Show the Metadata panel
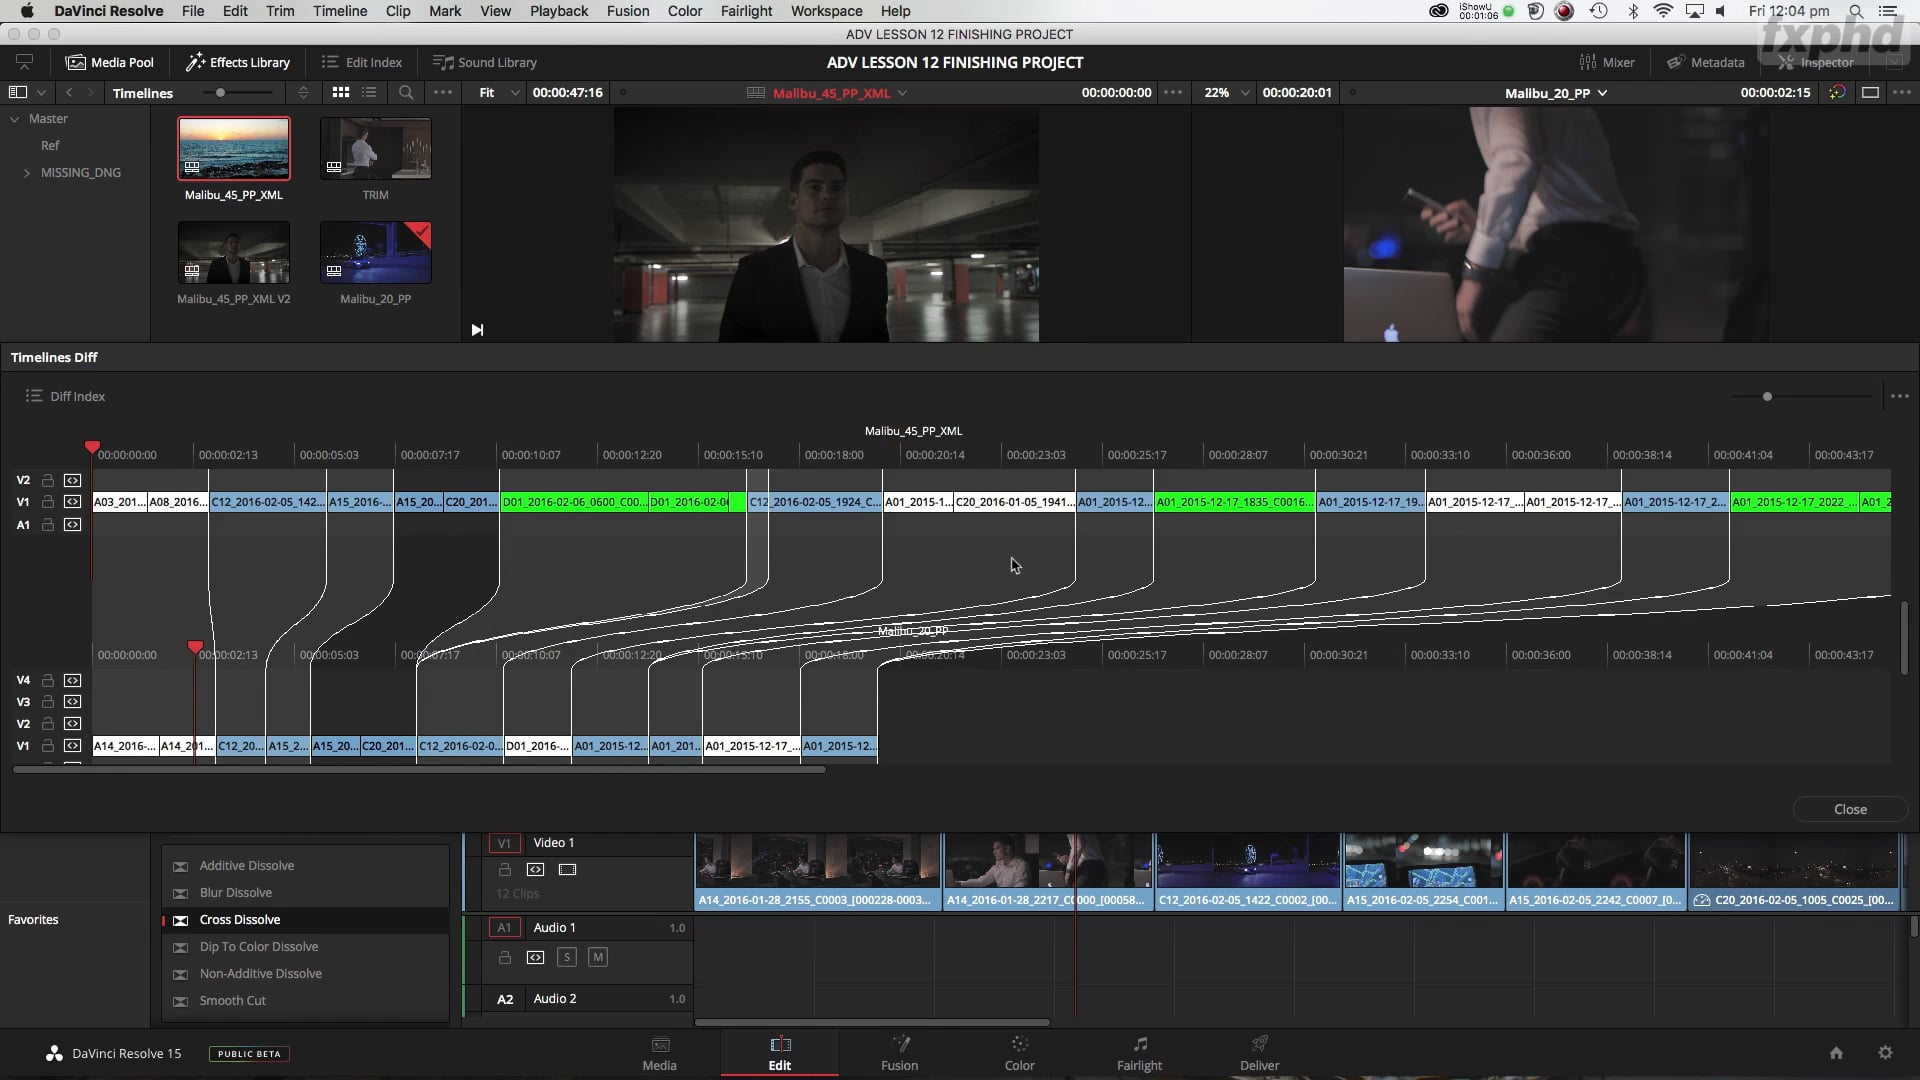1920x1080 pixels. (1705, 62)
